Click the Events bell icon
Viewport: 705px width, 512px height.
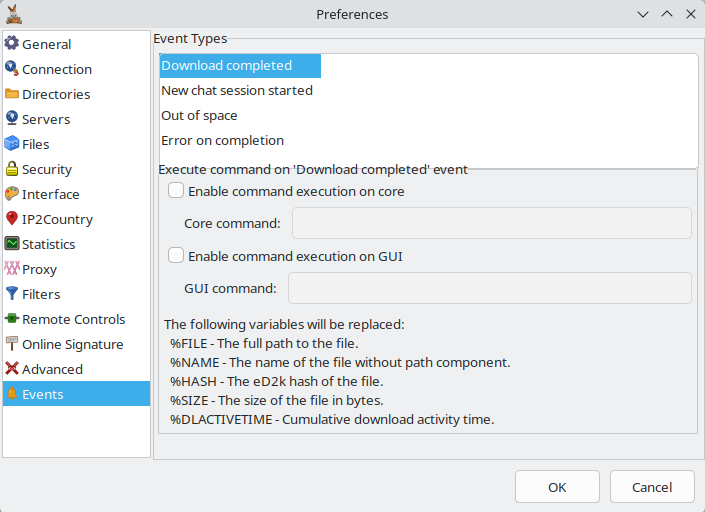tap(12, 394)
